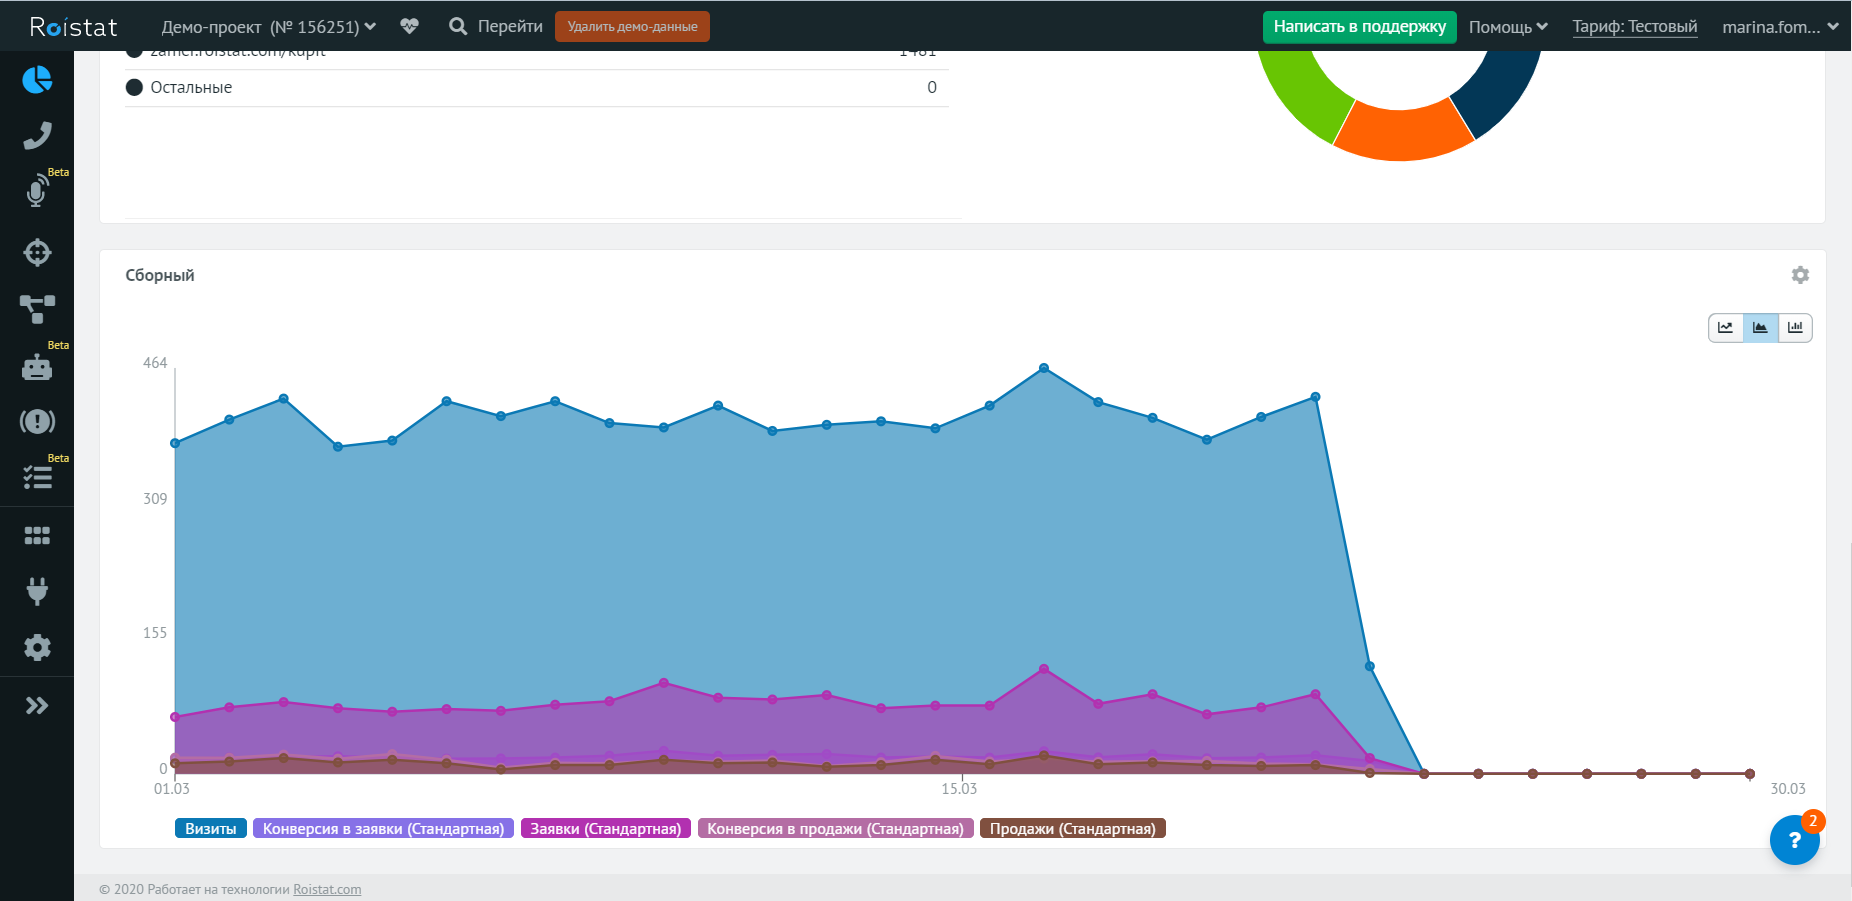Open the robot Beta sidebar icon
This screenshot has width=1852, height=901.
point(37,367)
